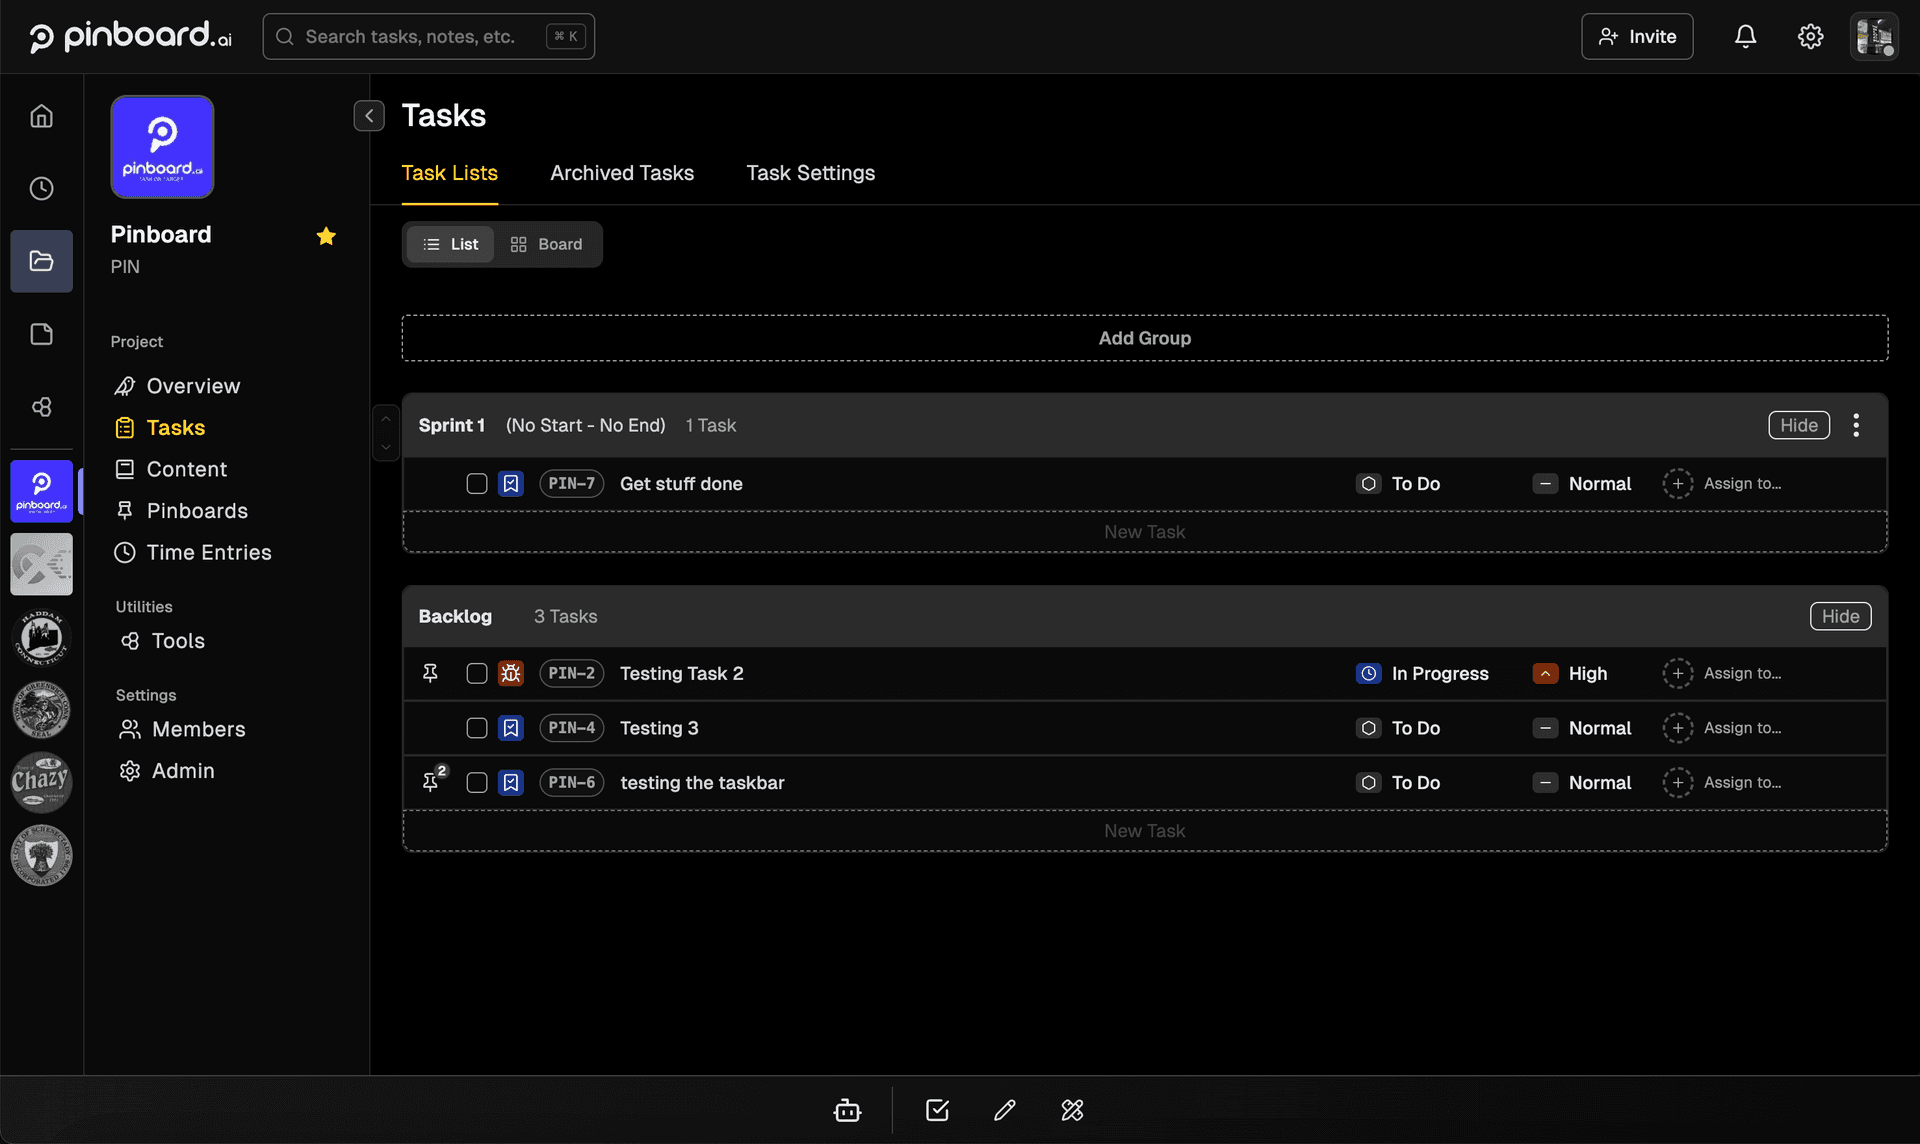The height and width of the screenshot is (1144, 1920).
Task: Switch to the Archived Tasks tab
Action: (622, 173)
